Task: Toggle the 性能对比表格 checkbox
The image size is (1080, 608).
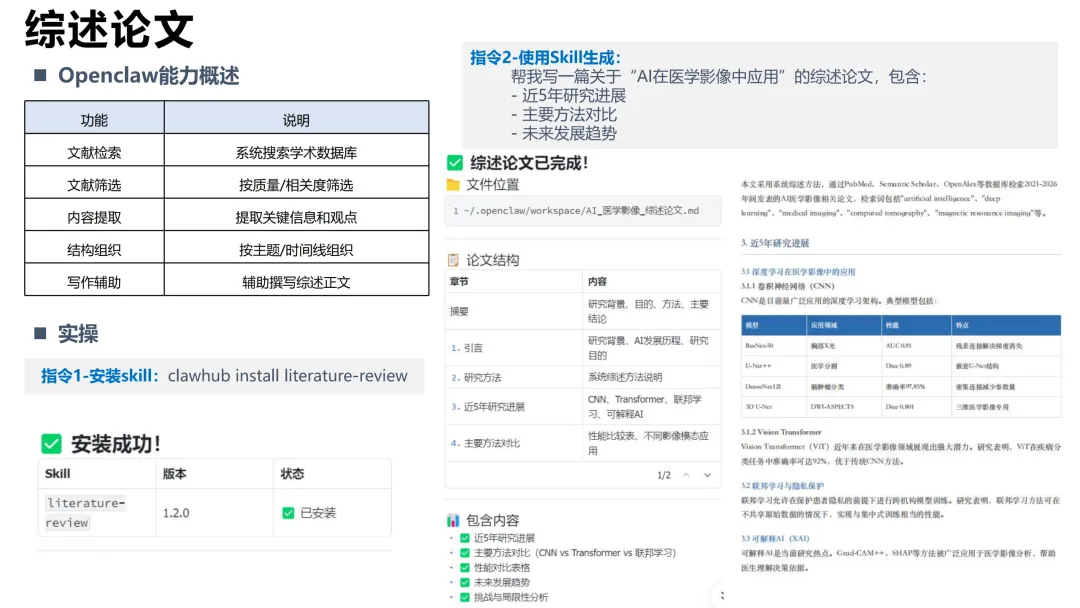Action: (465, 568)
